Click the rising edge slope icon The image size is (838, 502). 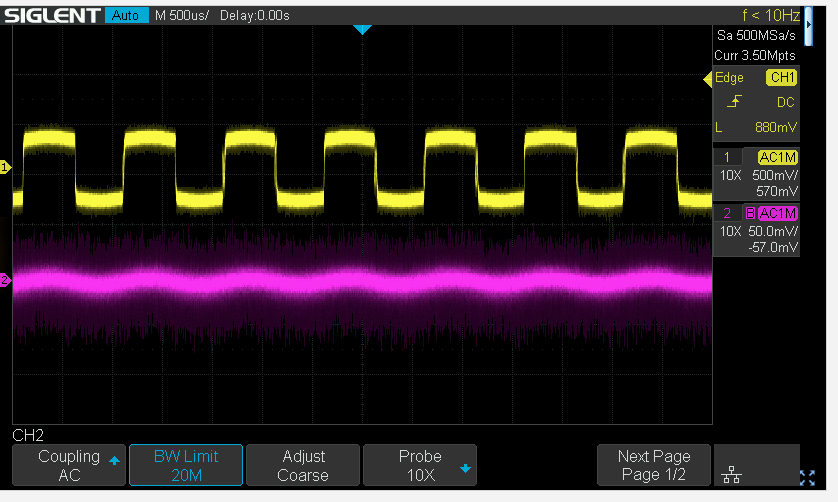point(733,102)
